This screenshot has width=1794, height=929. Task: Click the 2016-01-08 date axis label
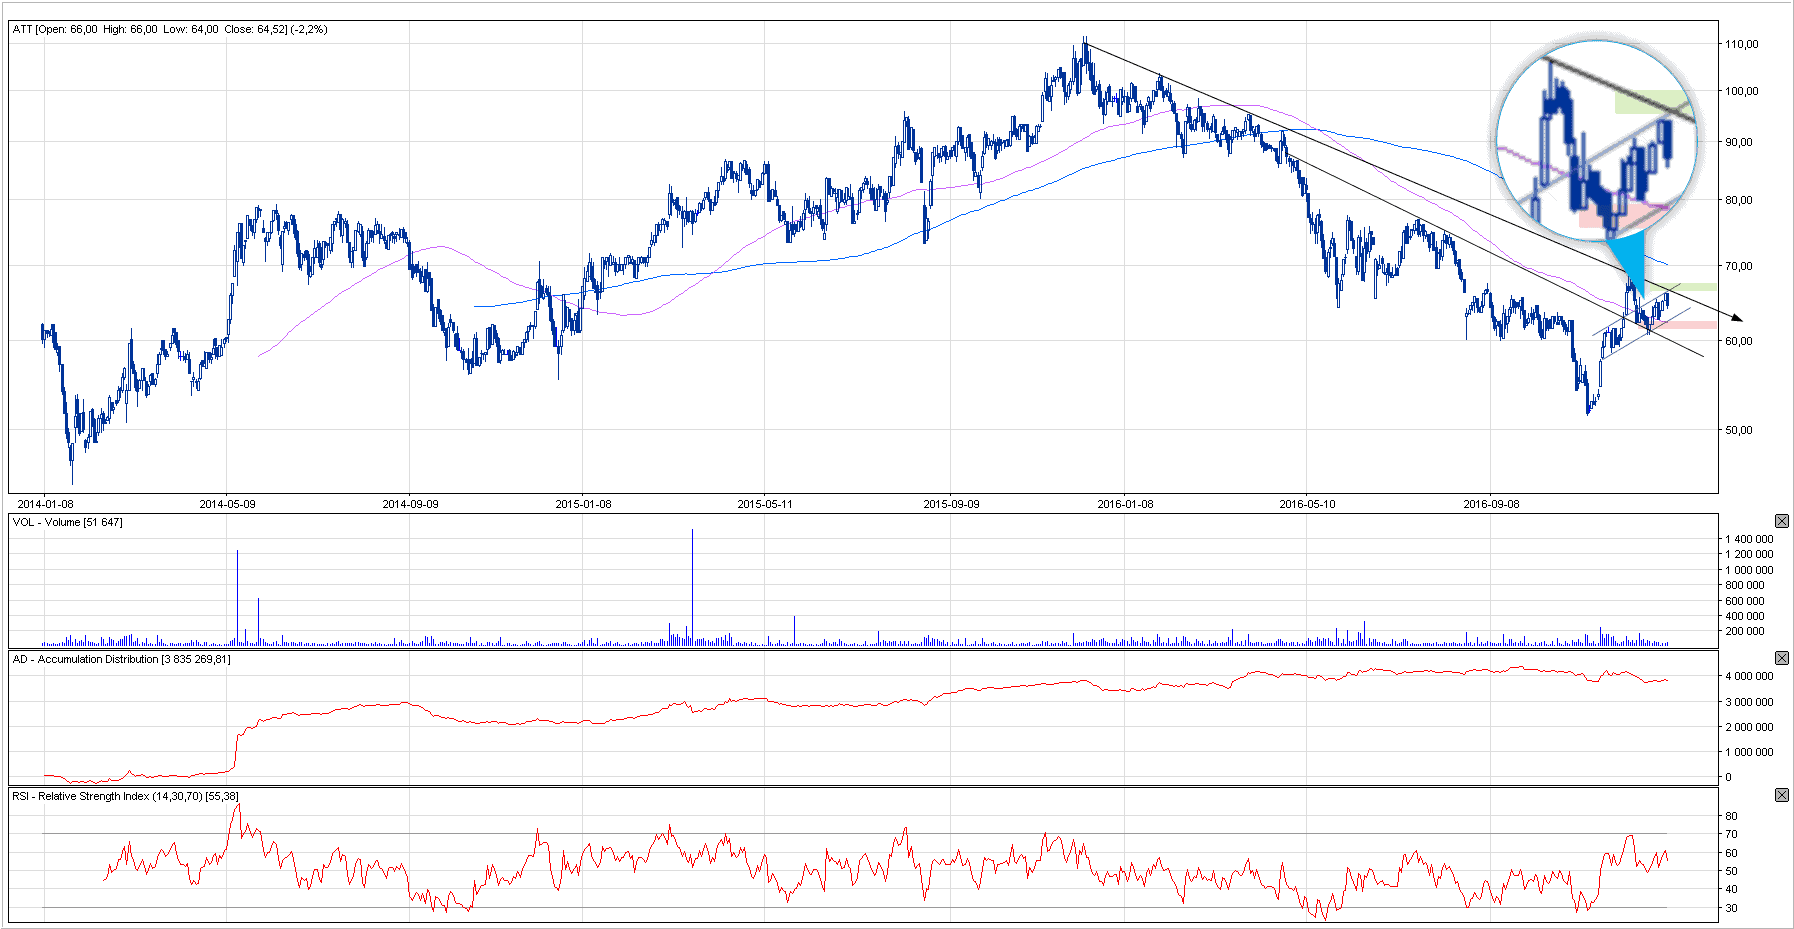point(1125,504)
